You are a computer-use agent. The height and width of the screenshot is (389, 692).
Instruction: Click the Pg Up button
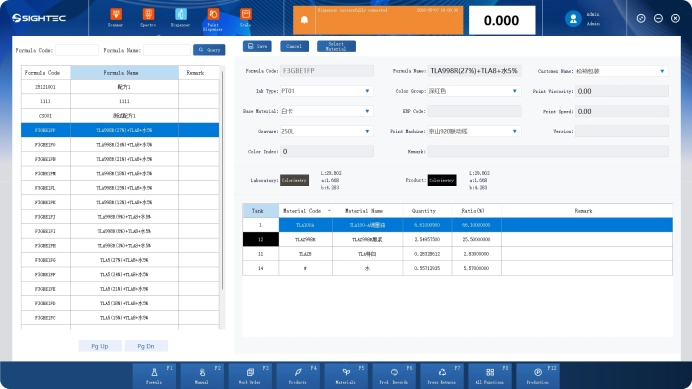tap(100, 346)
